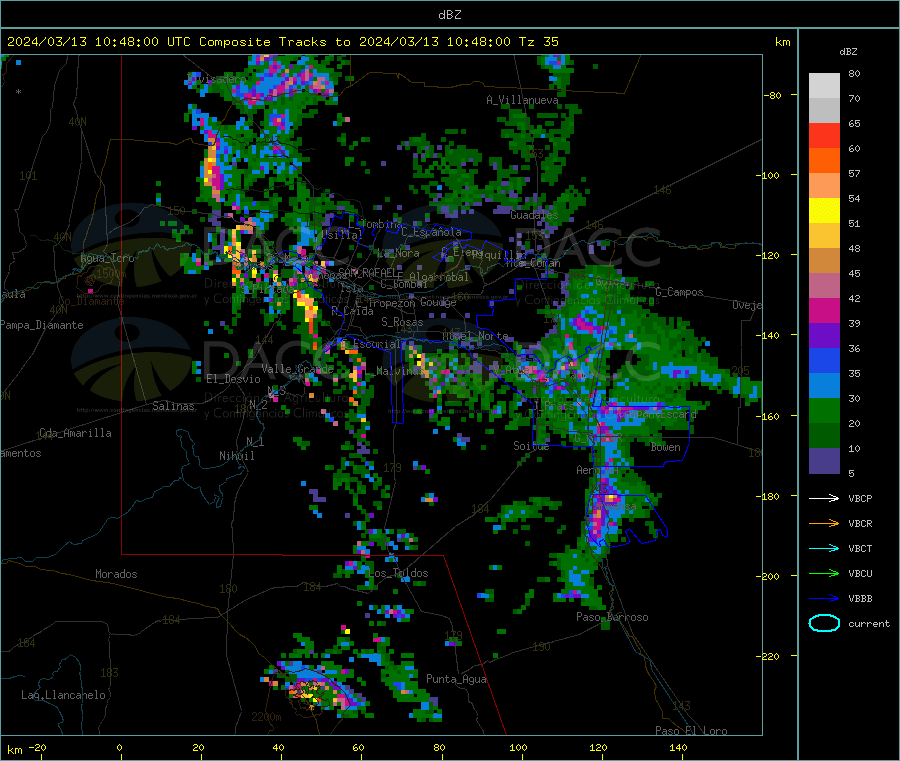Click the 'Lag.Llancanelo' map label
900x761 pixels.
[x=64, y=695]
